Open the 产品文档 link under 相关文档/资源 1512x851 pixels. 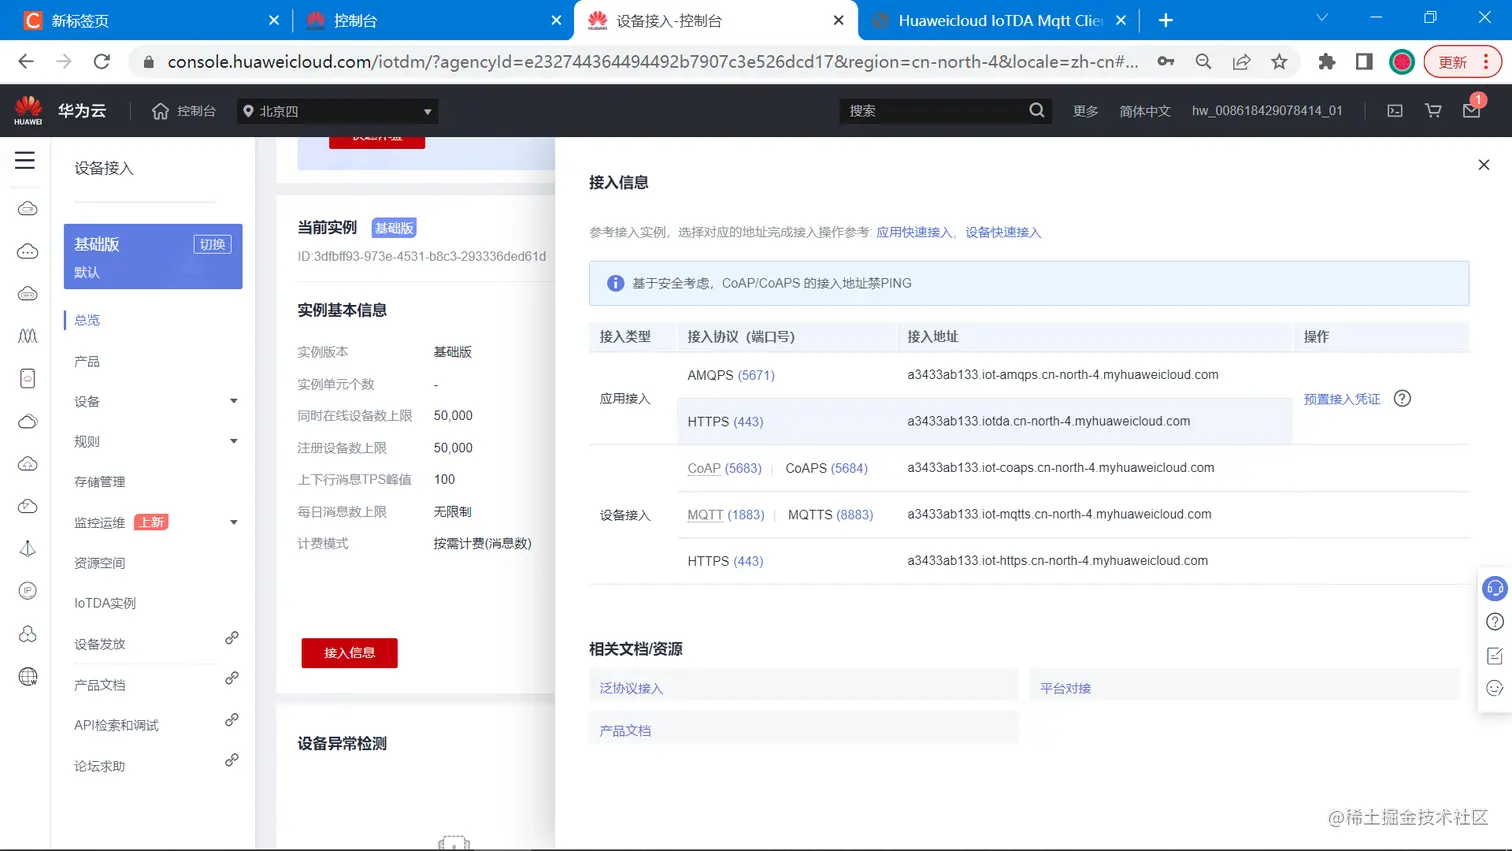[625, 731]
